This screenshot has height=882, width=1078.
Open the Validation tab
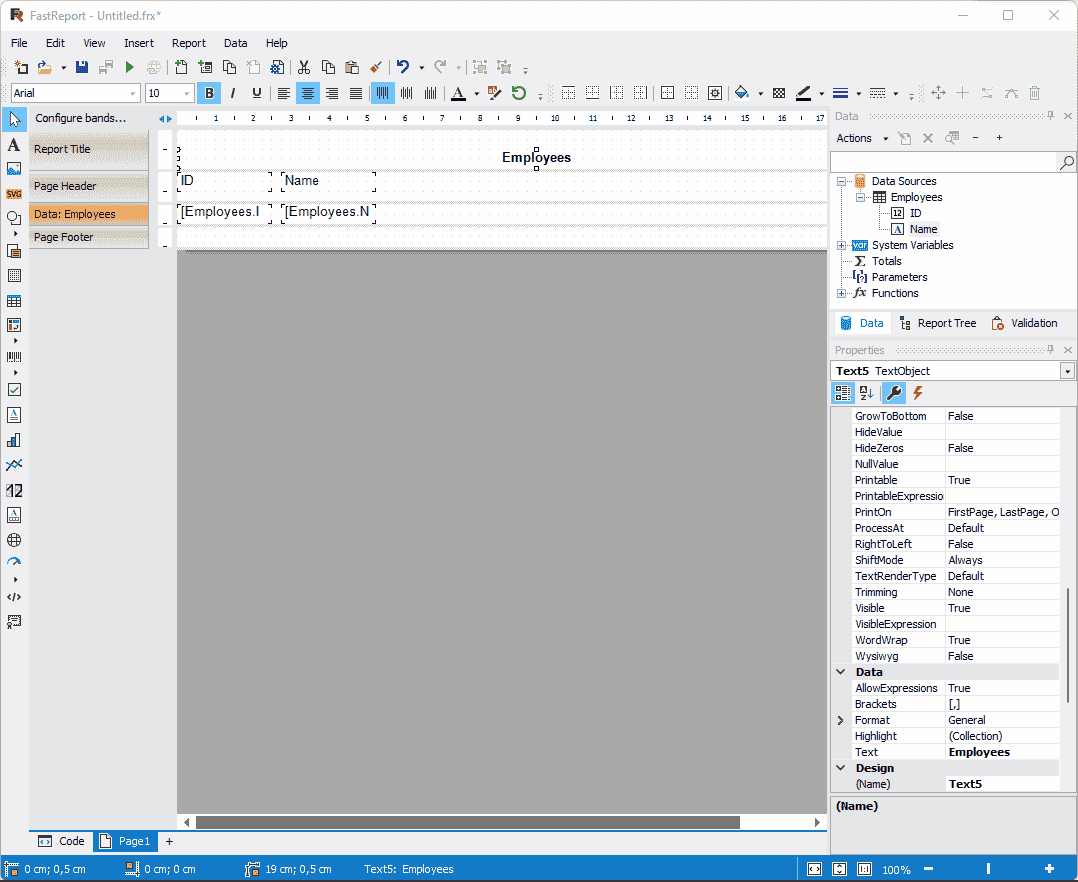click(1024, 323)
